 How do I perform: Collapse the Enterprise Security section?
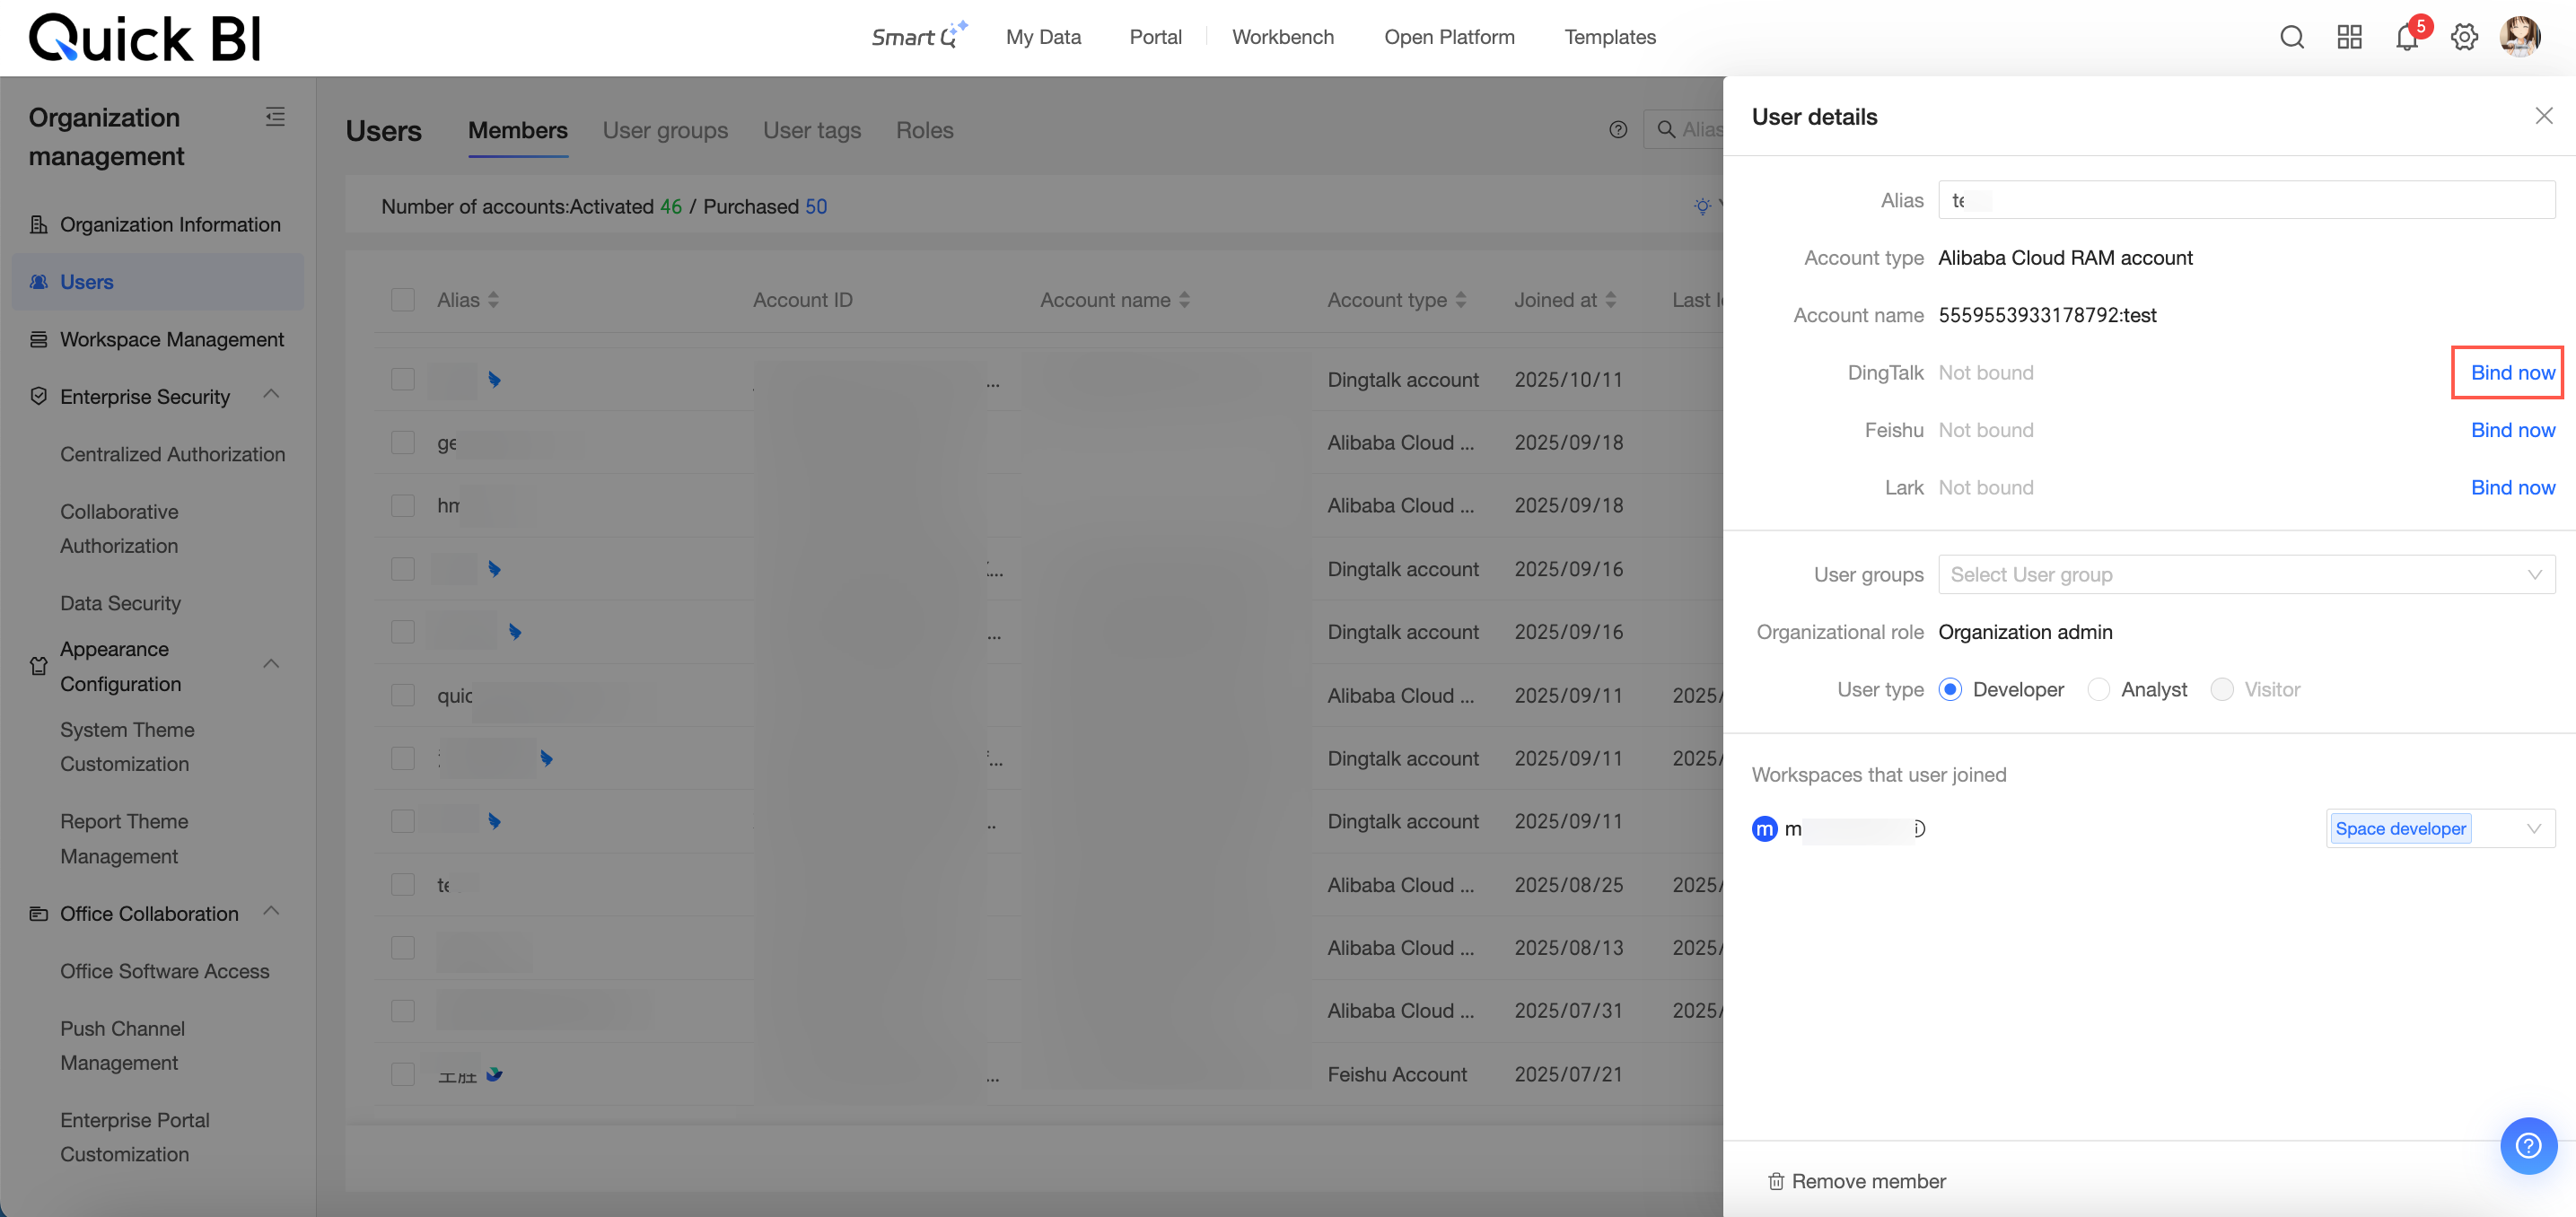tap(271, 396)
